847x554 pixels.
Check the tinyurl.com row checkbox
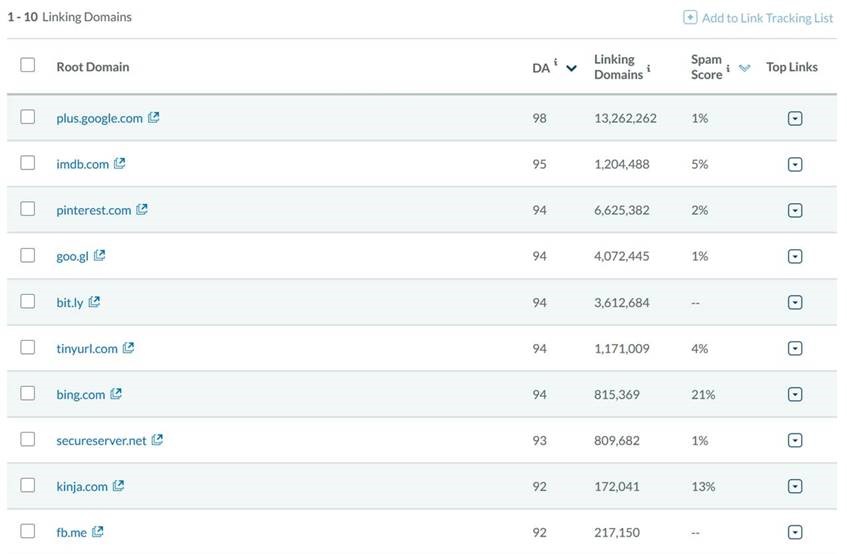28,347
